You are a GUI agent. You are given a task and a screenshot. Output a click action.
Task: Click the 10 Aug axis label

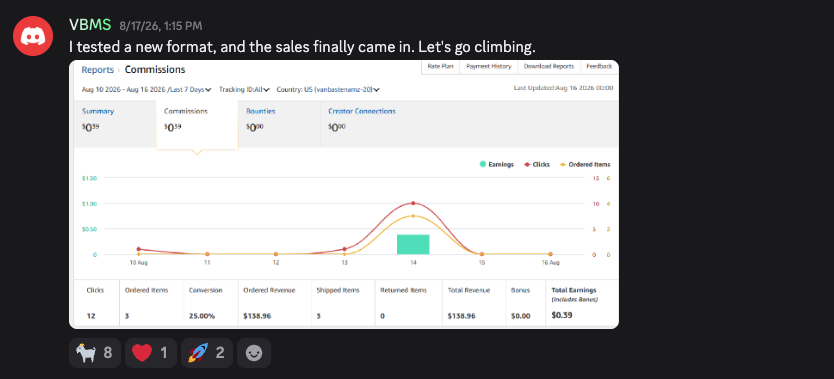tap(138, 263)
